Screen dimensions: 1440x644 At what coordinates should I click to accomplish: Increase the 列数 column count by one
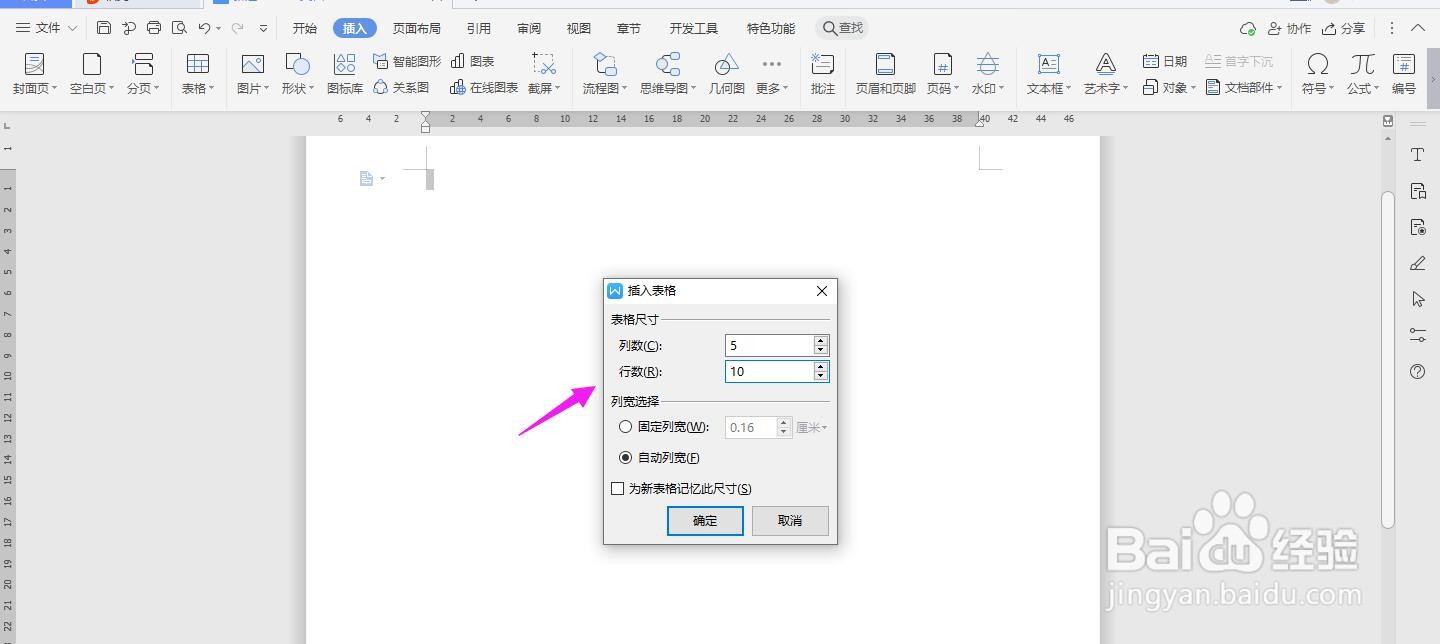pos(821,340)
